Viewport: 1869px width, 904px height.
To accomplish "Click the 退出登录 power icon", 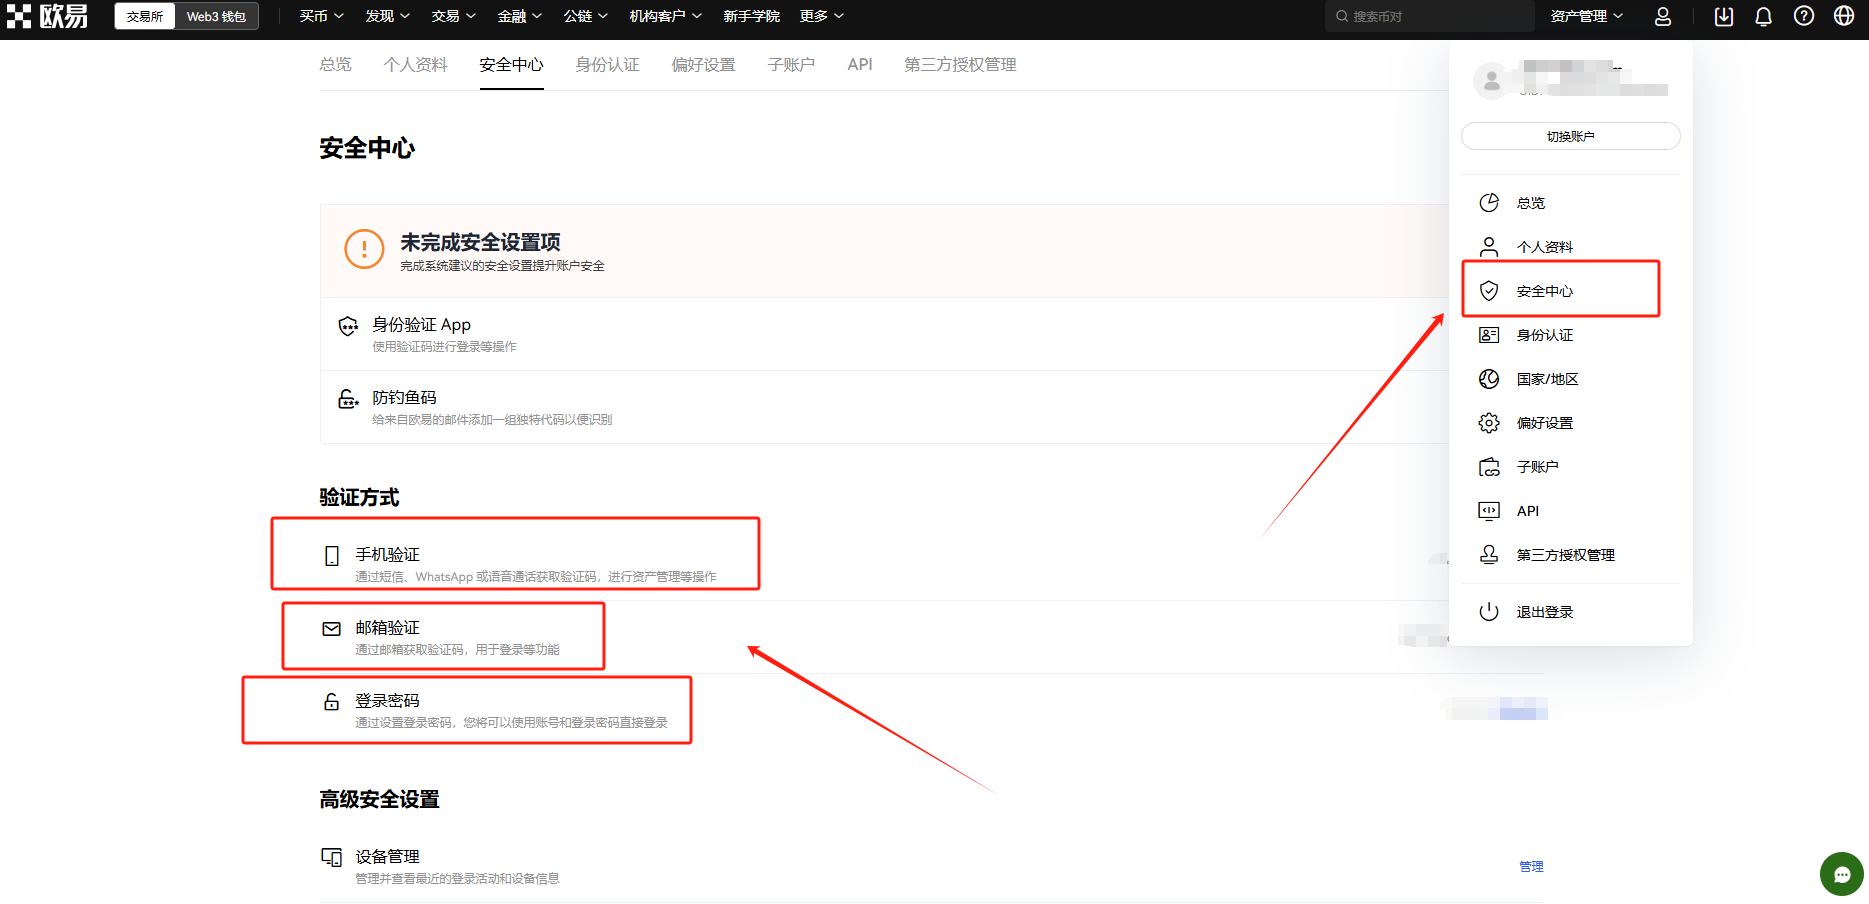I will point(1489,612).
